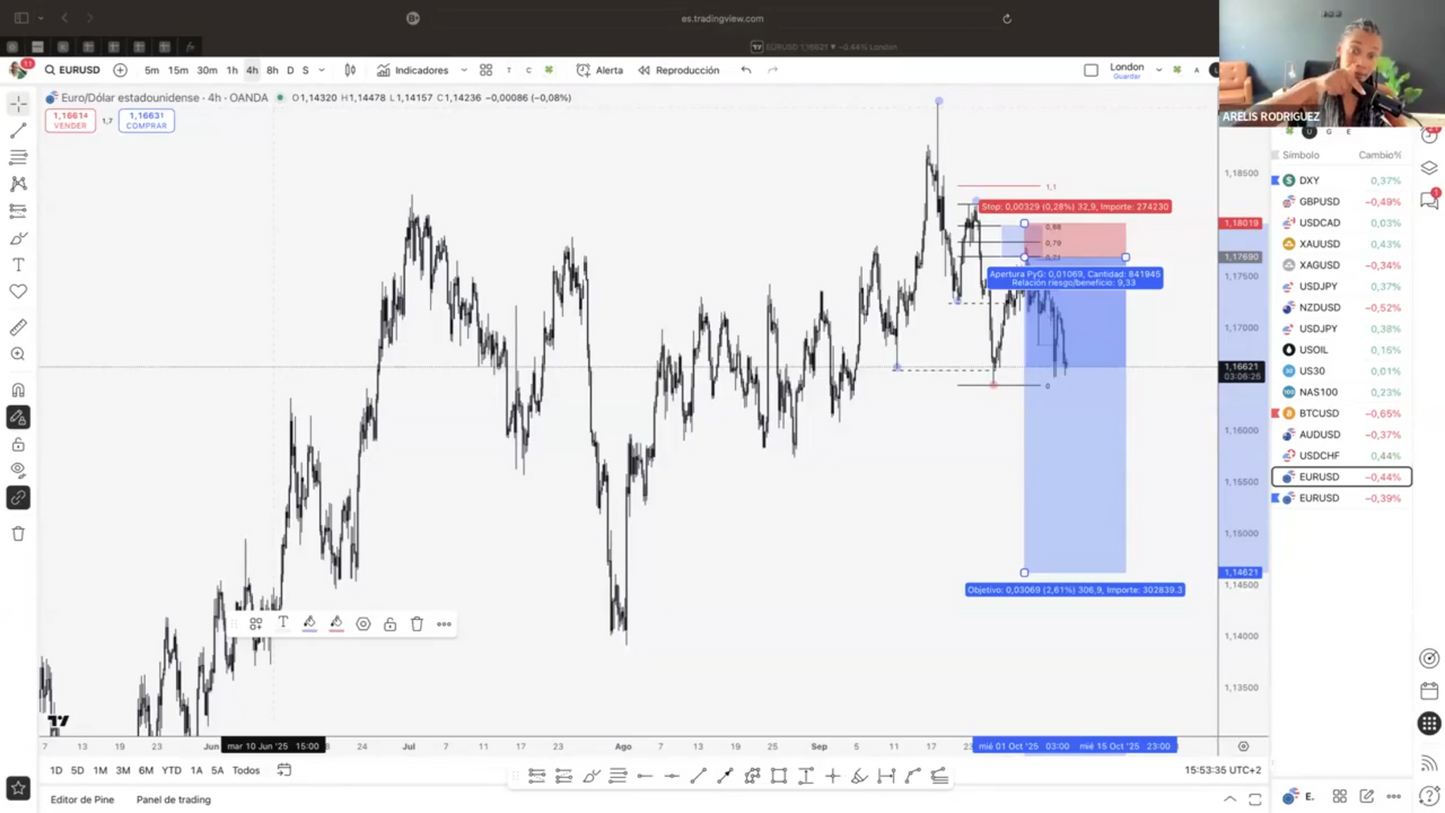Open the trash to remove drawings
This screenshot has height=813, width=1445.
click(x=17, y=533)
